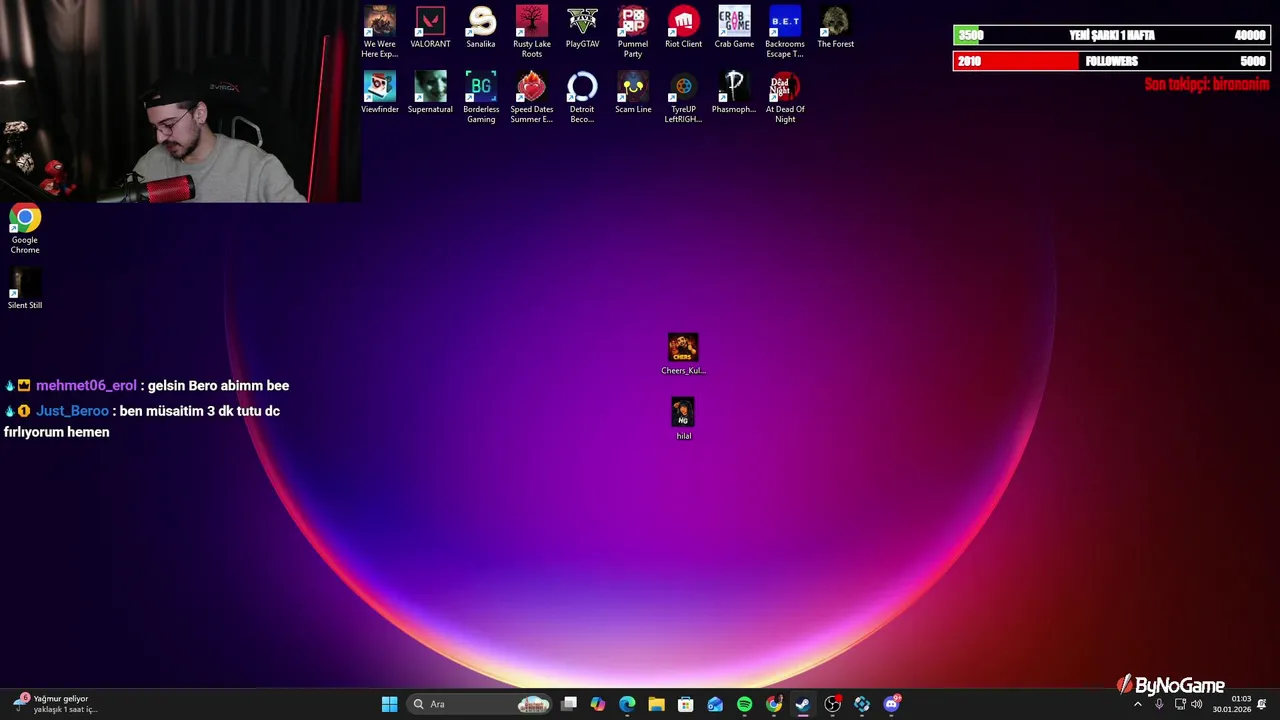Select the PlayGTAV desktop shortcut
1280x720 pixels.
tap(582, 28)
